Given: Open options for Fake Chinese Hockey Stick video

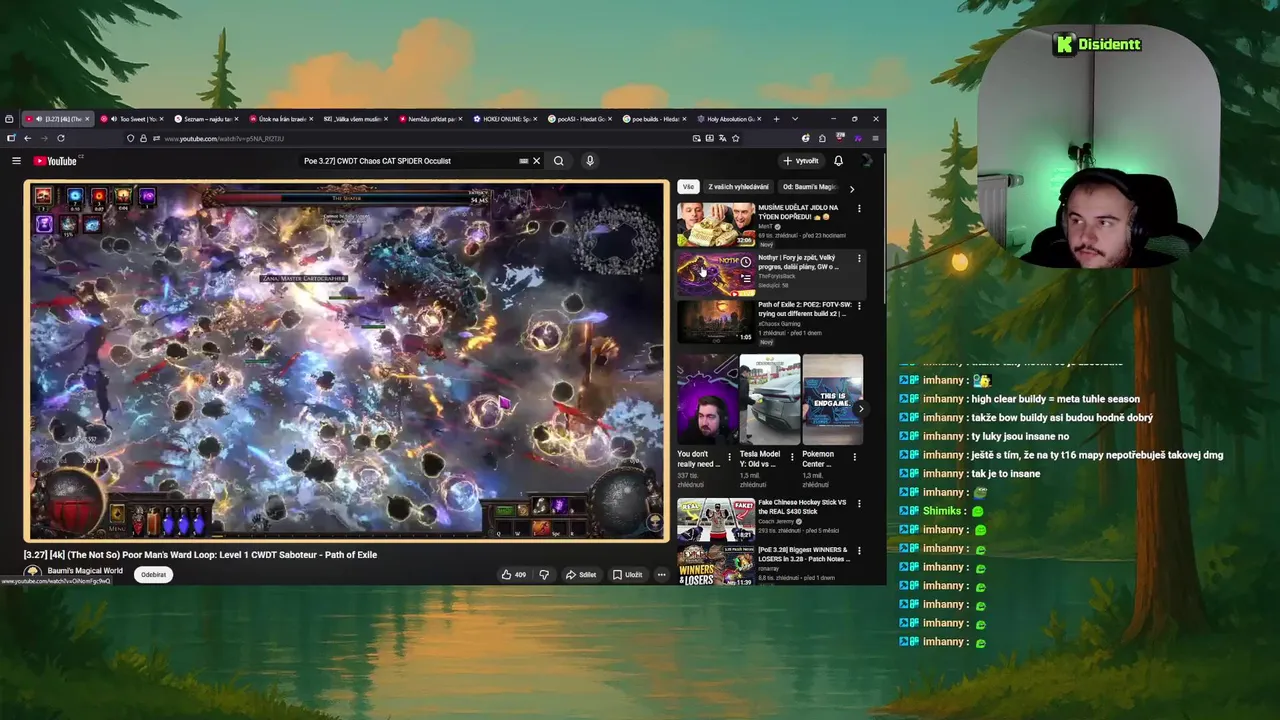Looking at the screenshot, I should [859, 503].
